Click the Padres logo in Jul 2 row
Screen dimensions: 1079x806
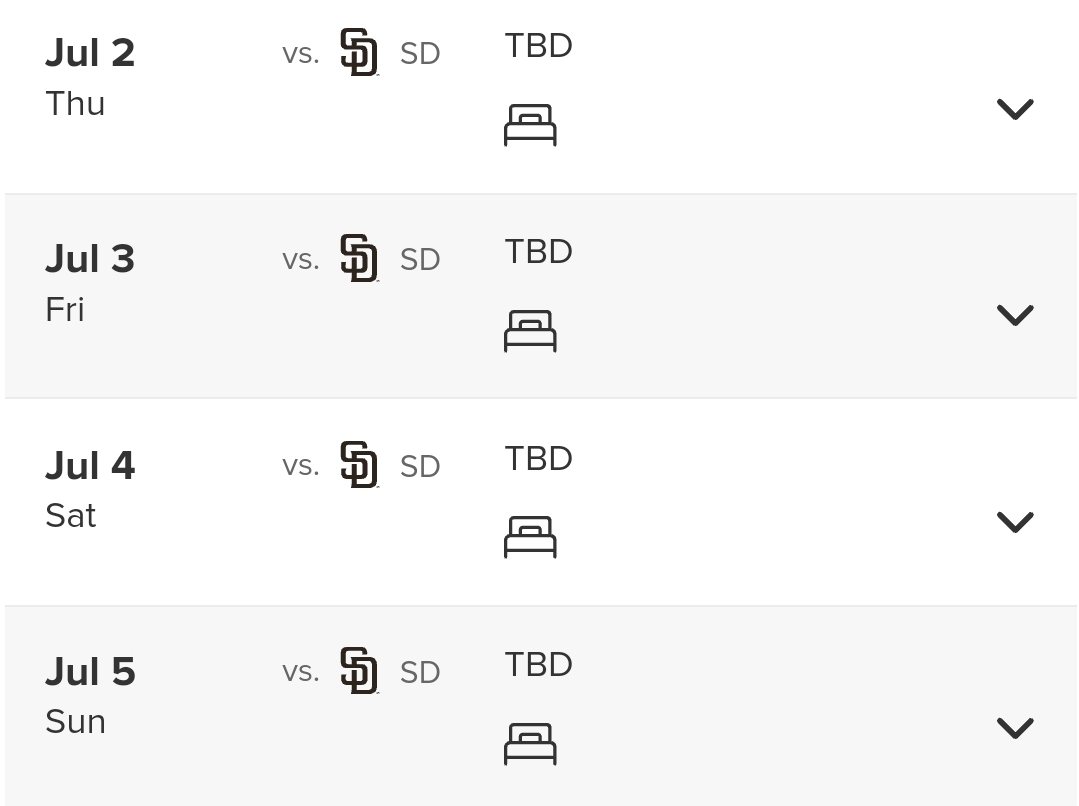359,52
